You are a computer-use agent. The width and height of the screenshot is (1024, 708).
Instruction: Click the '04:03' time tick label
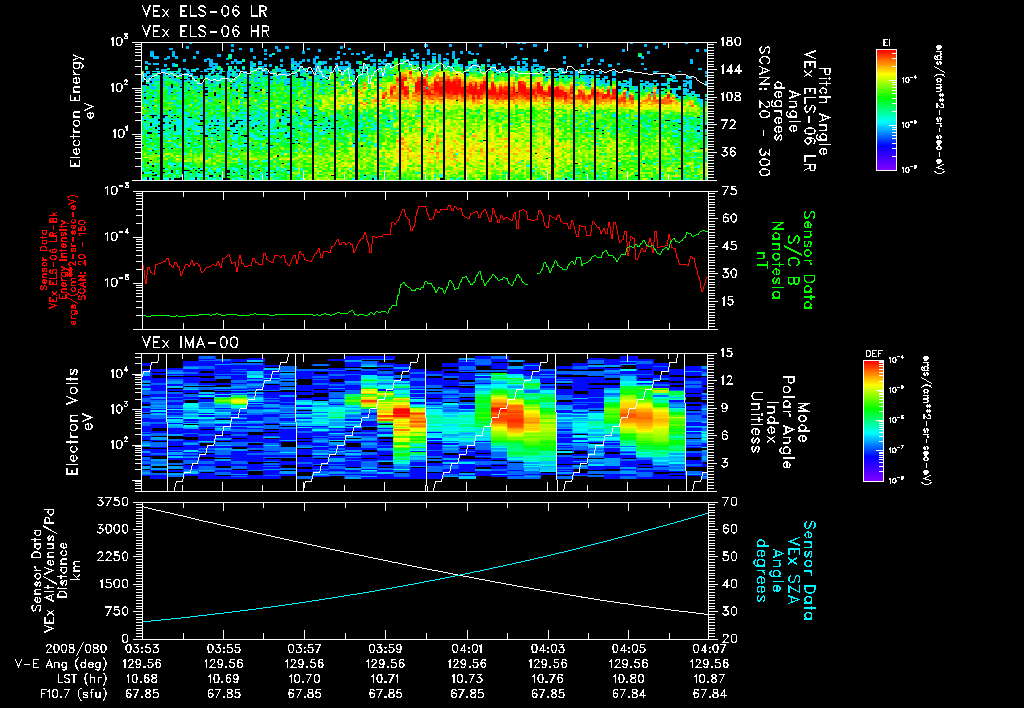548,650
